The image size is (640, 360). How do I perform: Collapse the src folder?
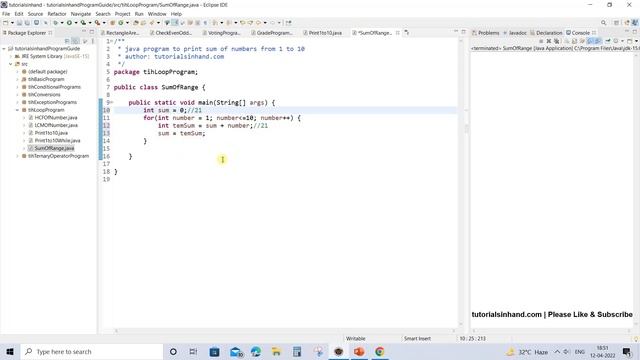click(11, 64)
